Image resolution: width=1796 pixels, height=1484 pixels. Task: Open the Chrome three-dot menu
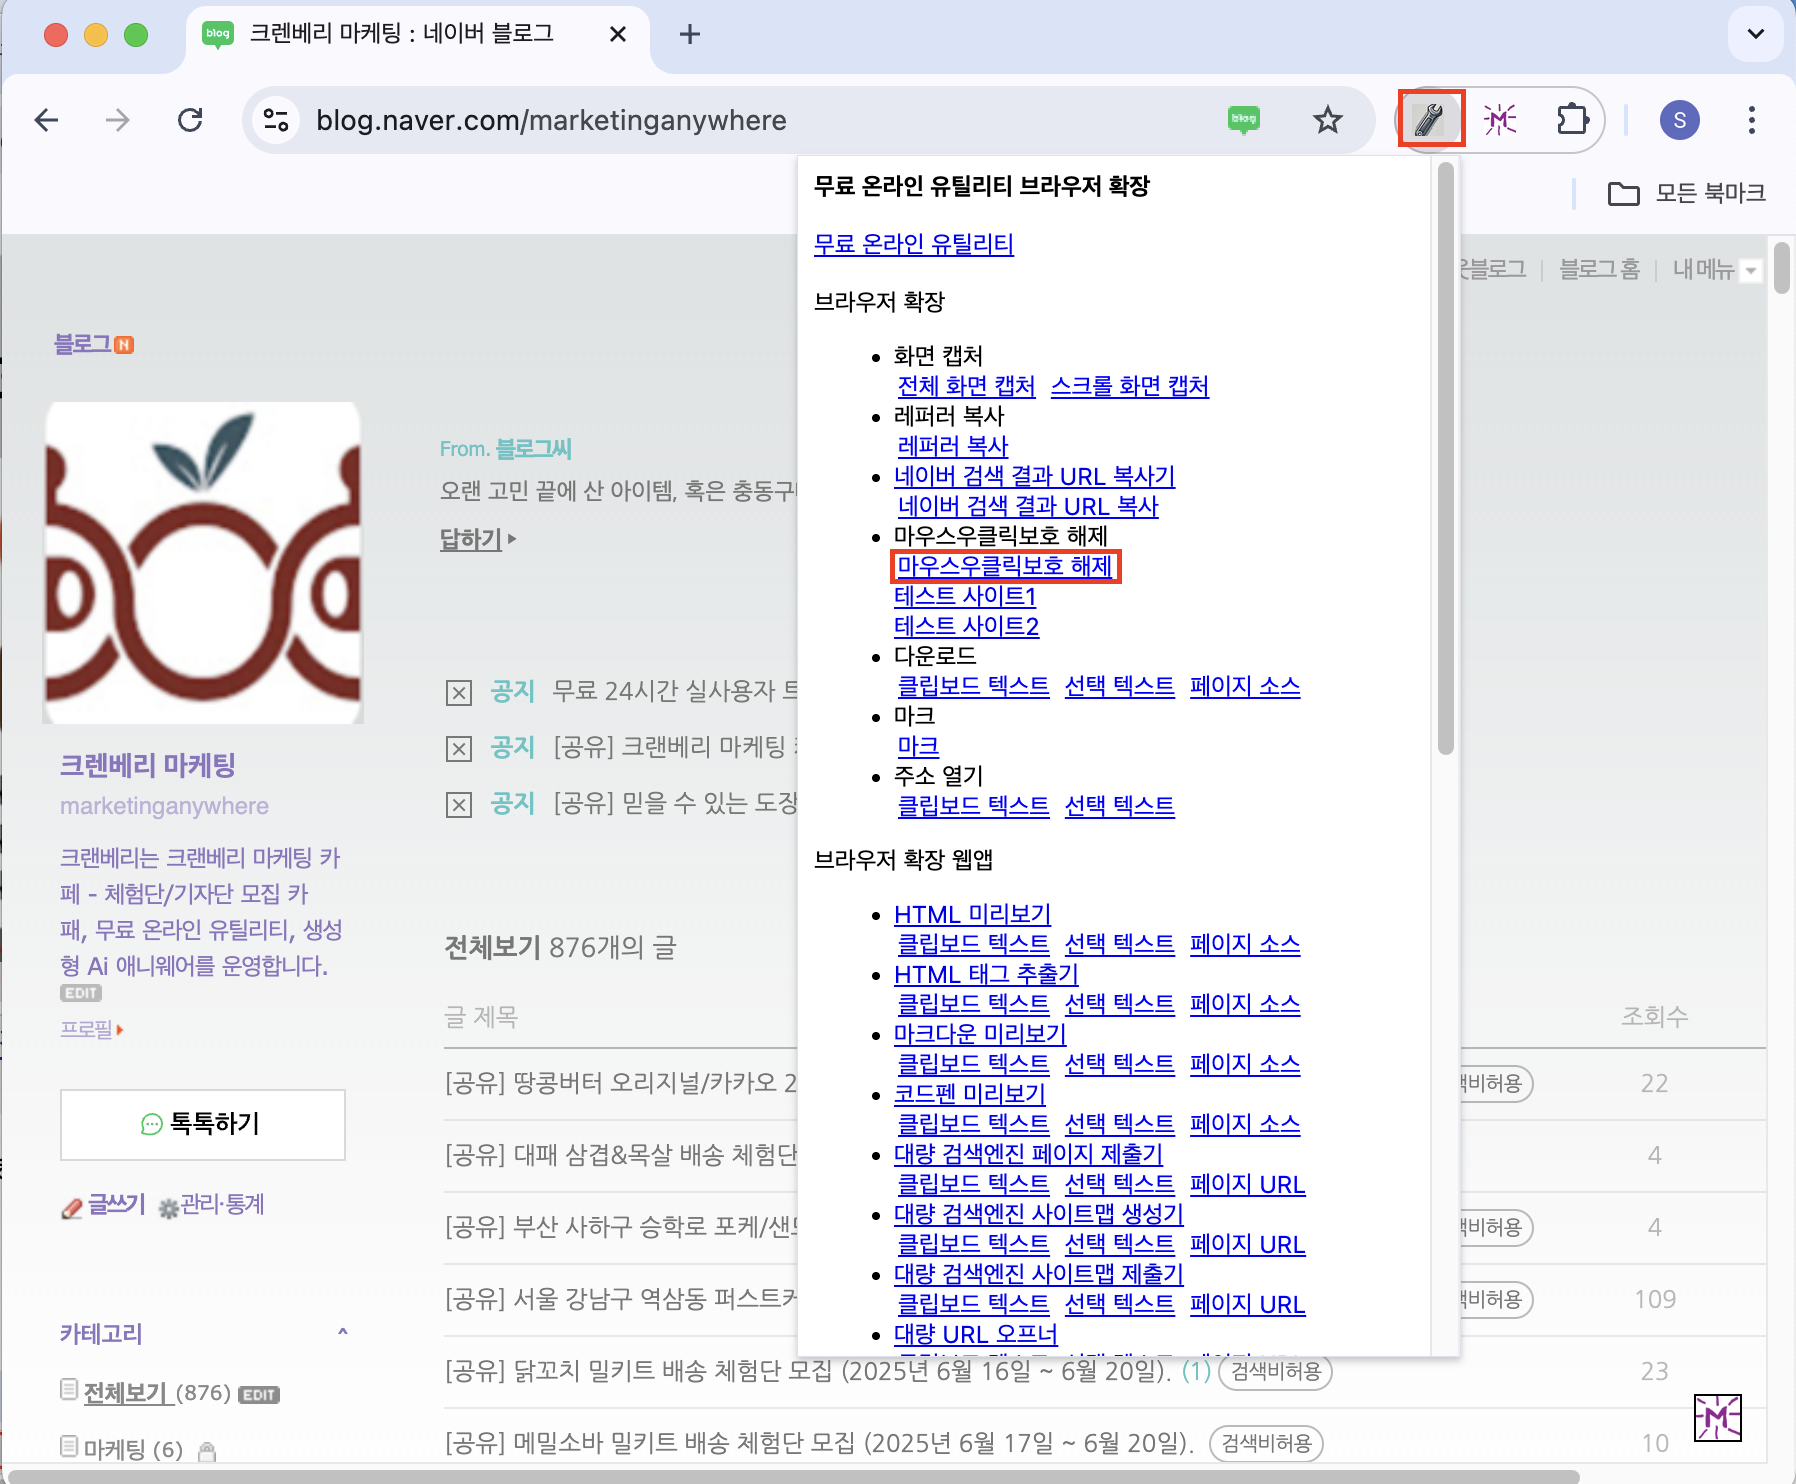point(1751,120)
